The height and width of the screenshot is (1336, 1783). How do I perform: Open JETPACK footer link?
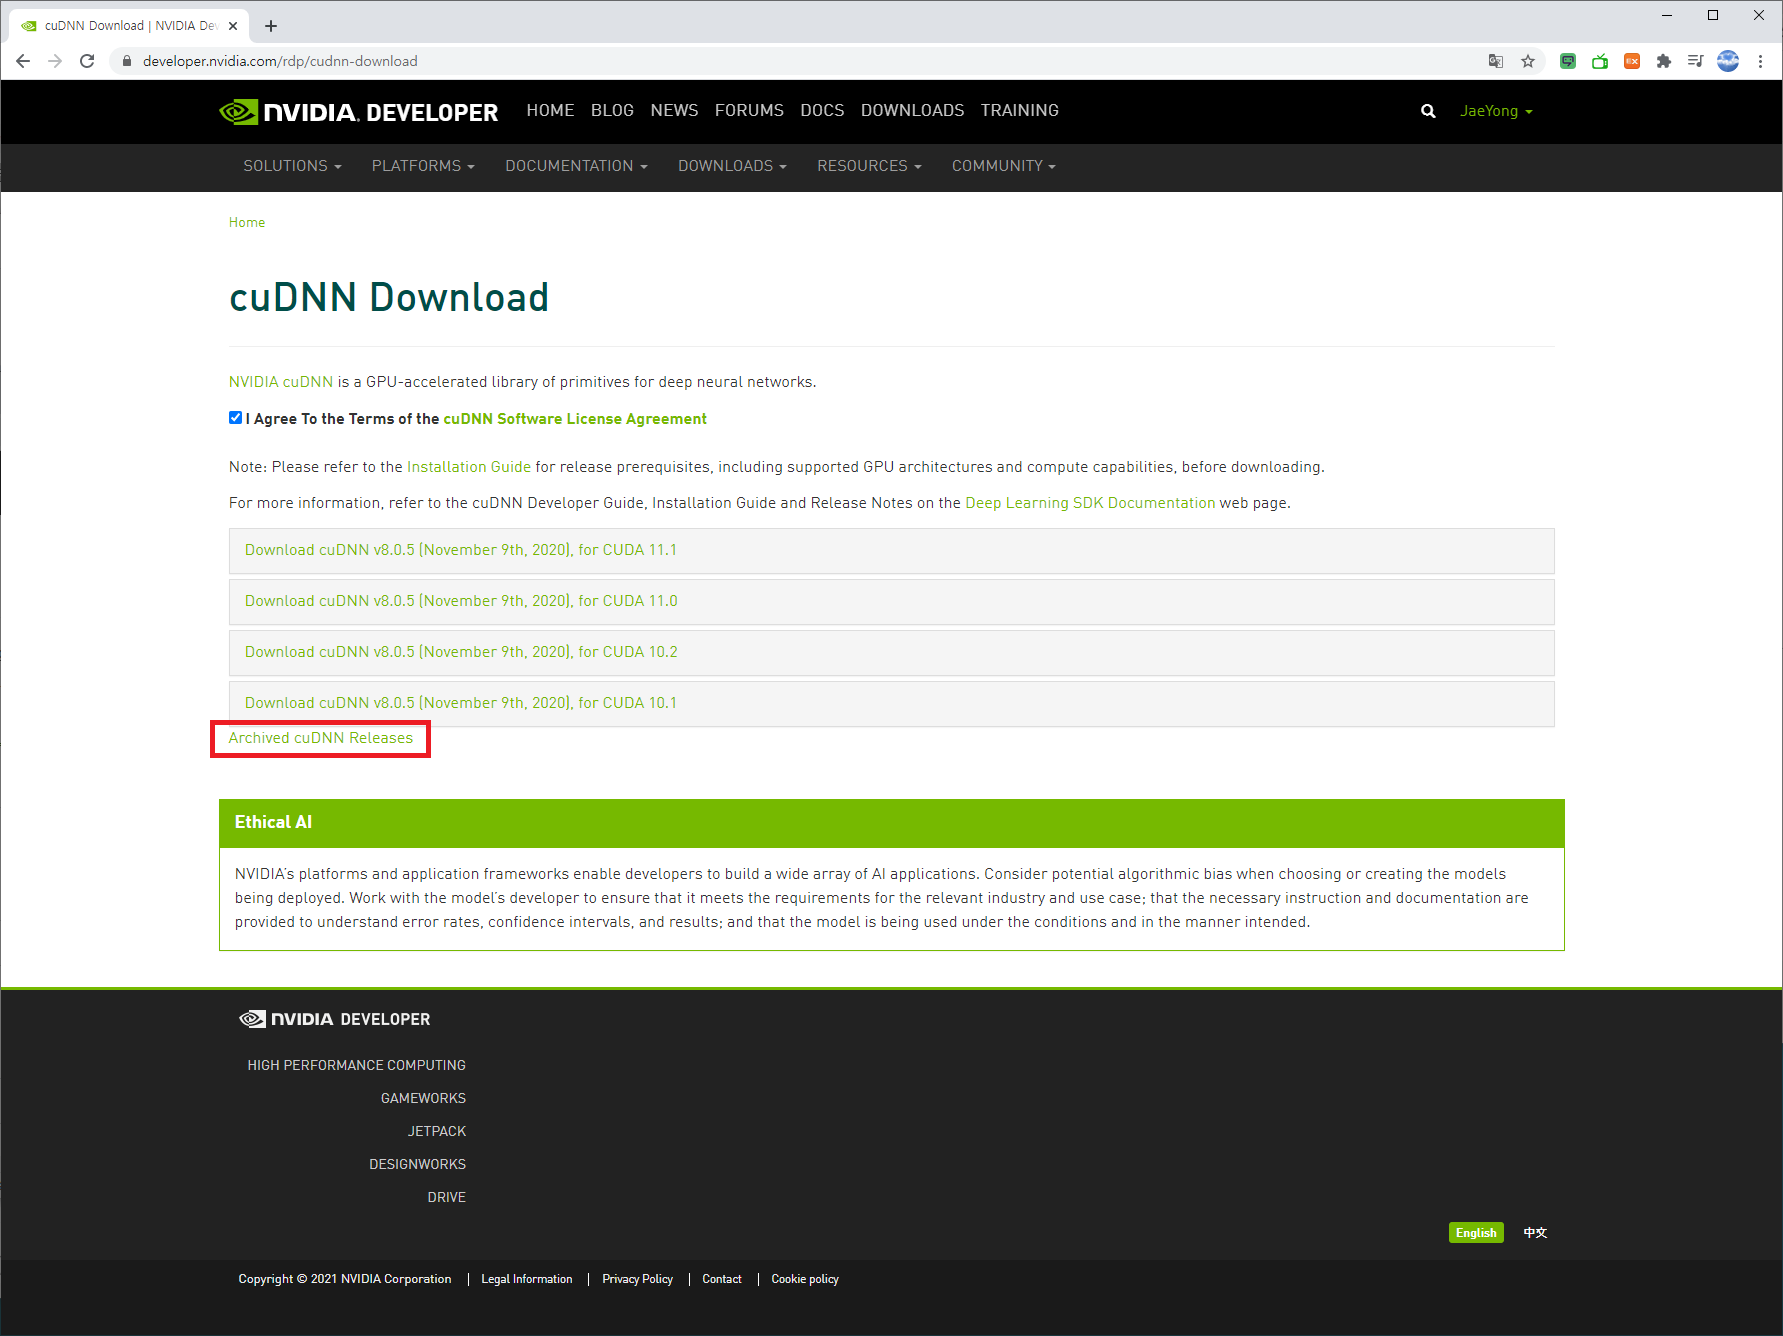[x=437, y=1131]
